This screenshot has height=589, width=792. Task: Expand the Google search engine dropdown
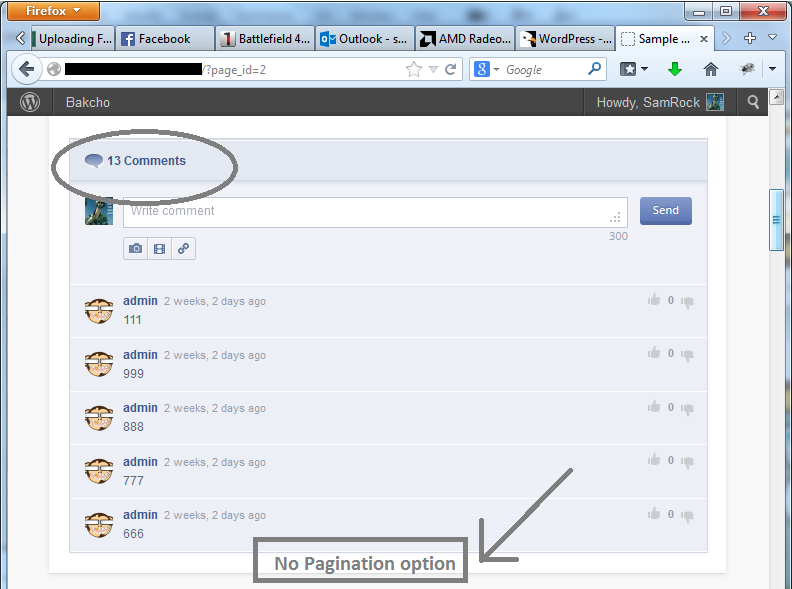point(486,69)
